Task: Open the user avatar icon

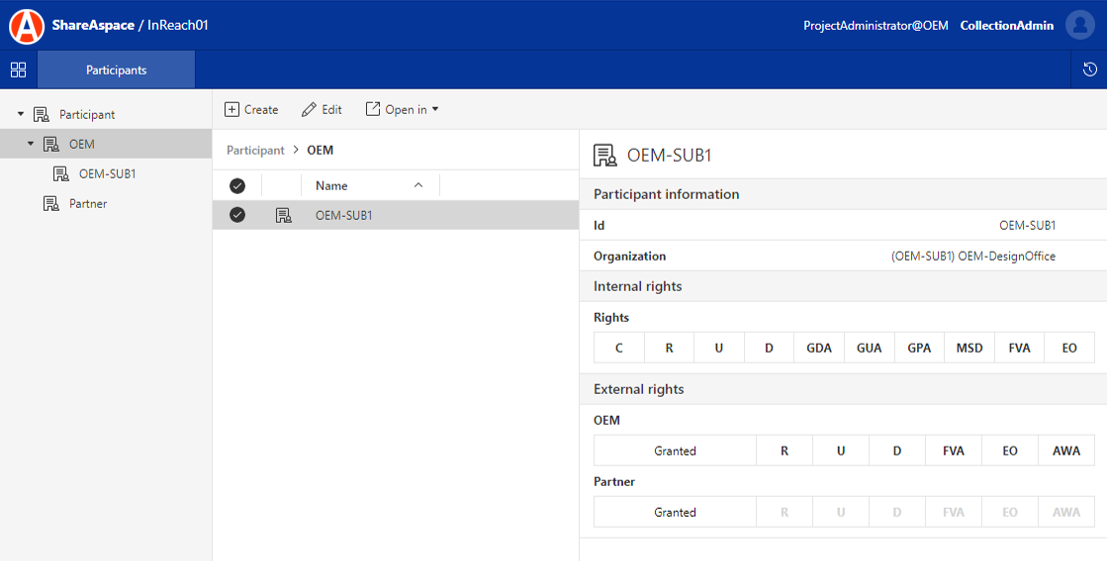Action: coord(1079,25)
